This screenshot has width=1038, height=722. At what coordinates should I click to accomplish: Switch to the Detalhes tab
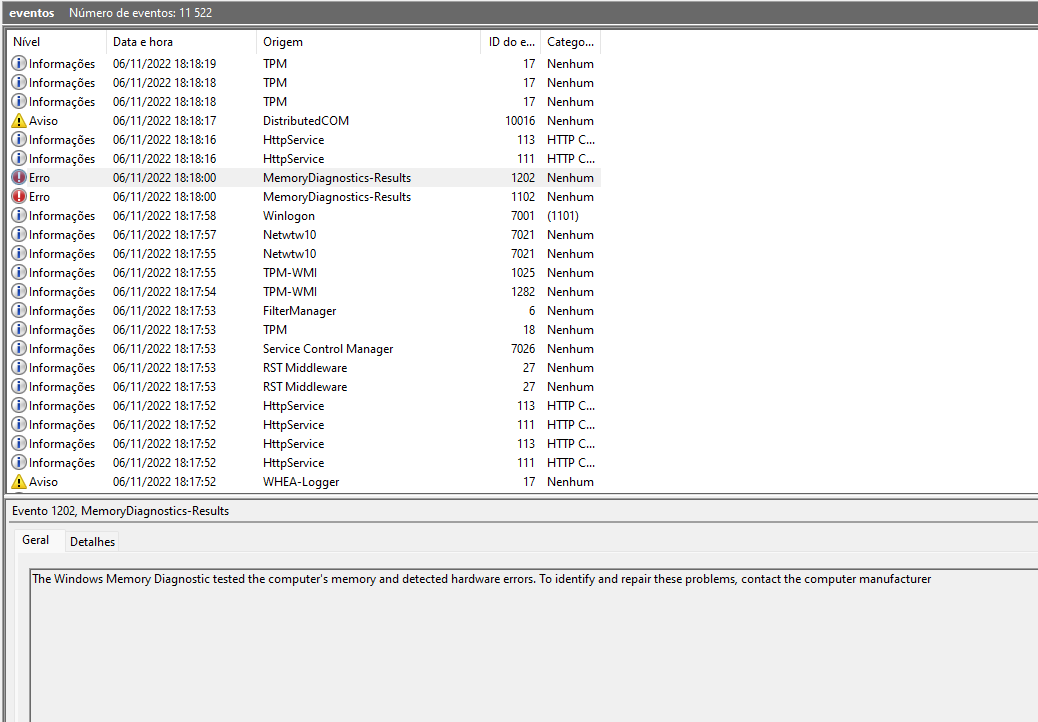point(92,541)
